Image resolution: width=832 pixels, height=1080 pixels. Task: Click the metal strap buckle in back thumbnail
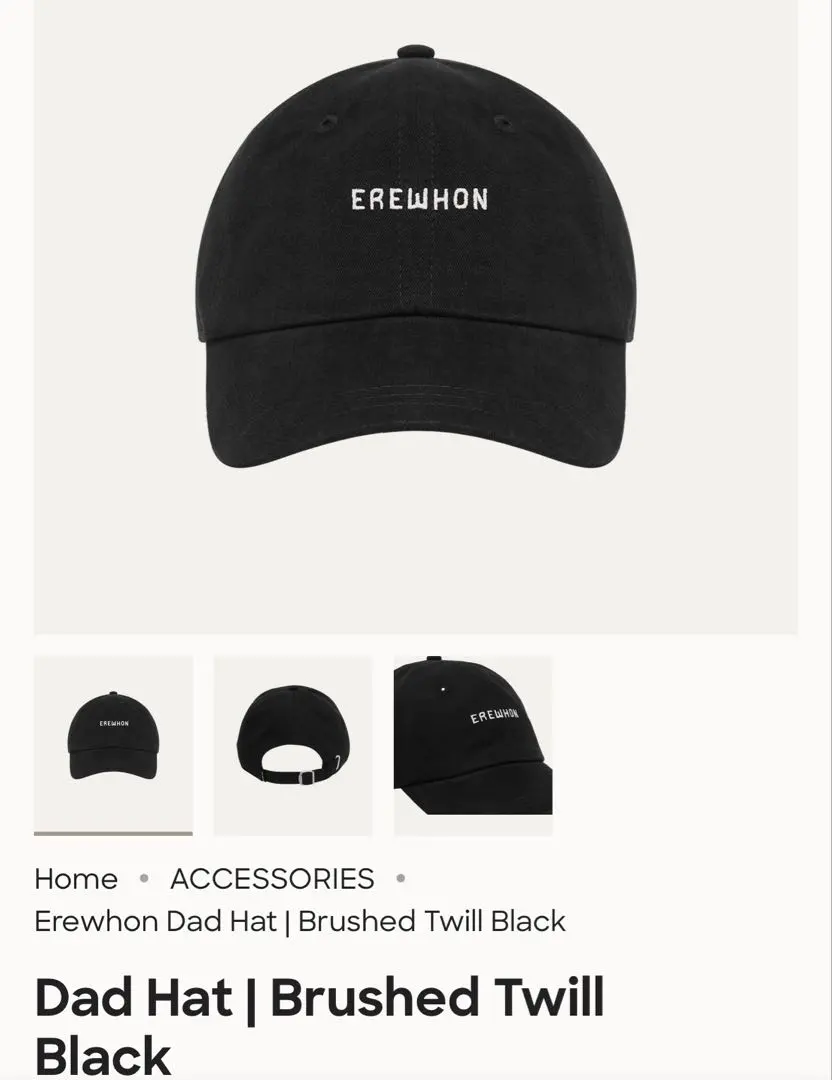click(306, 778)
